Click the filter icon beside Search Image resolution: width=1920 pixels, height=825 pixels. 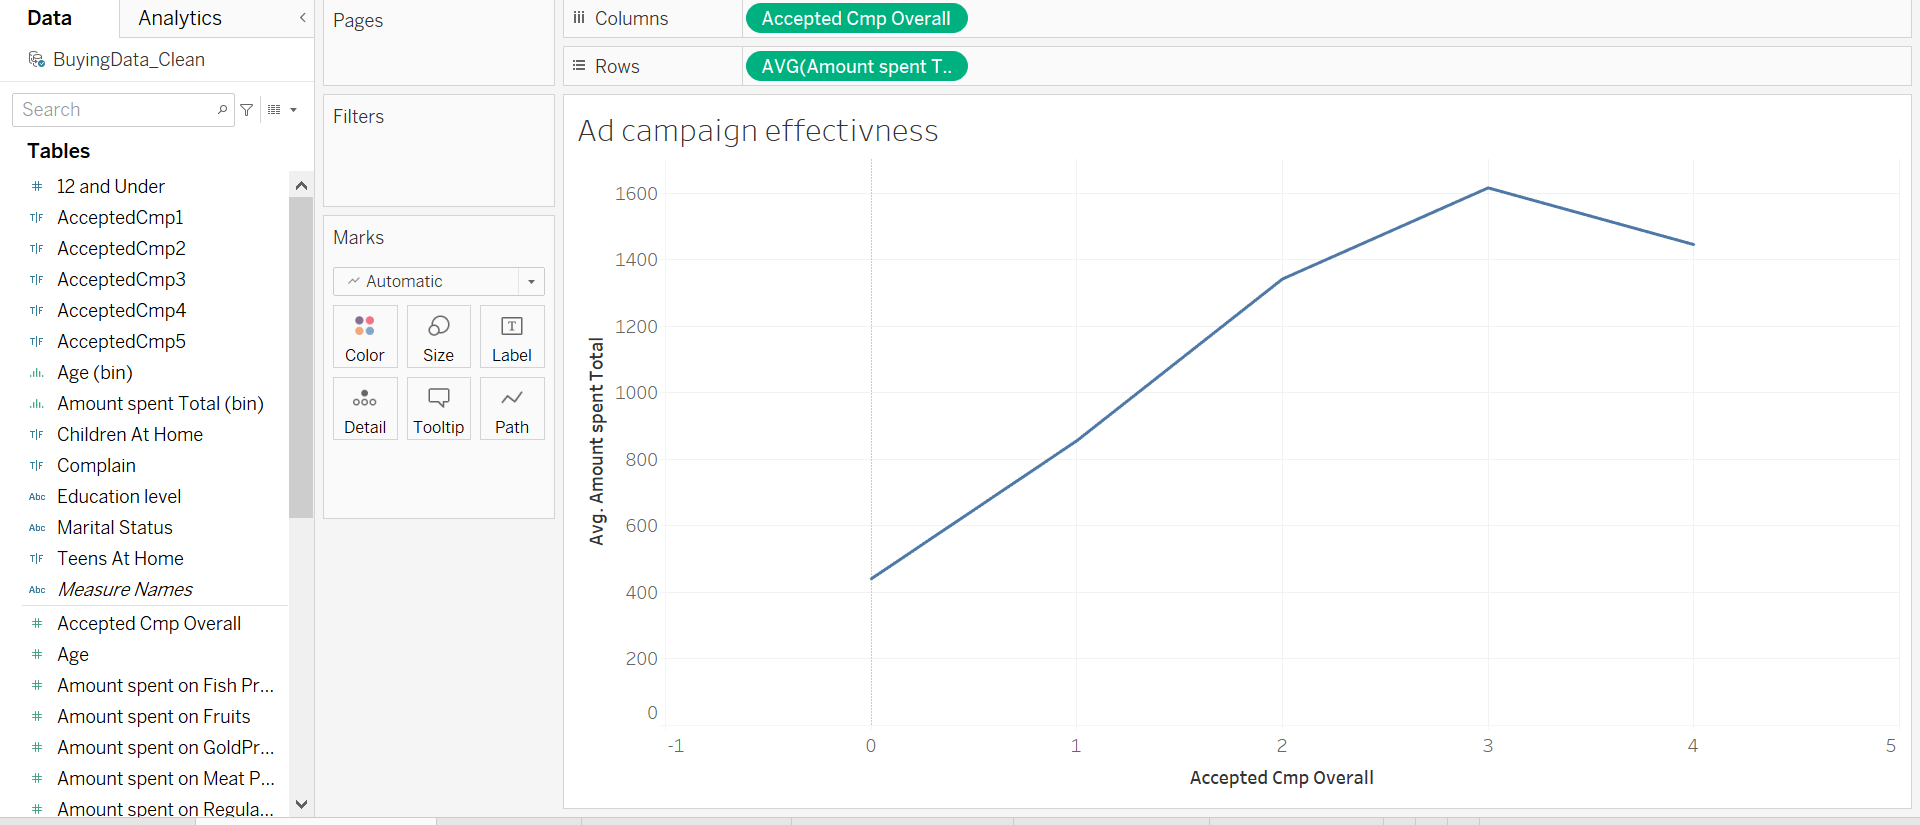pos(247,110)
